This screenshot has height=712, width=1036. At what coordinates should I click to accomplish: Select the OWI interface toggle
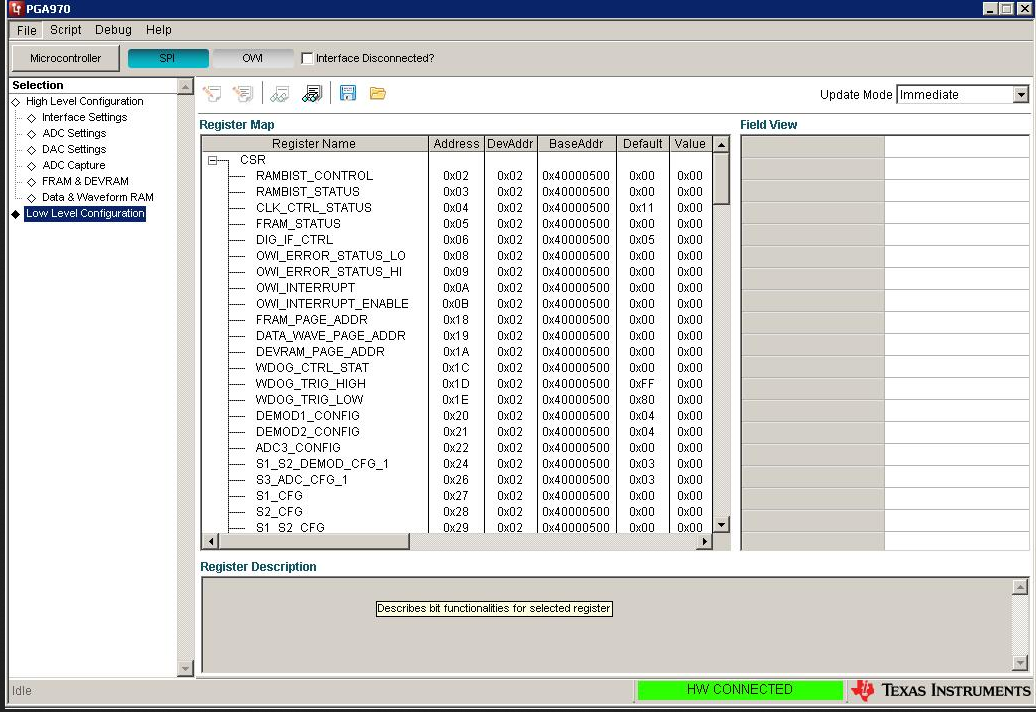pyautogui.click(x=252, y=58)
